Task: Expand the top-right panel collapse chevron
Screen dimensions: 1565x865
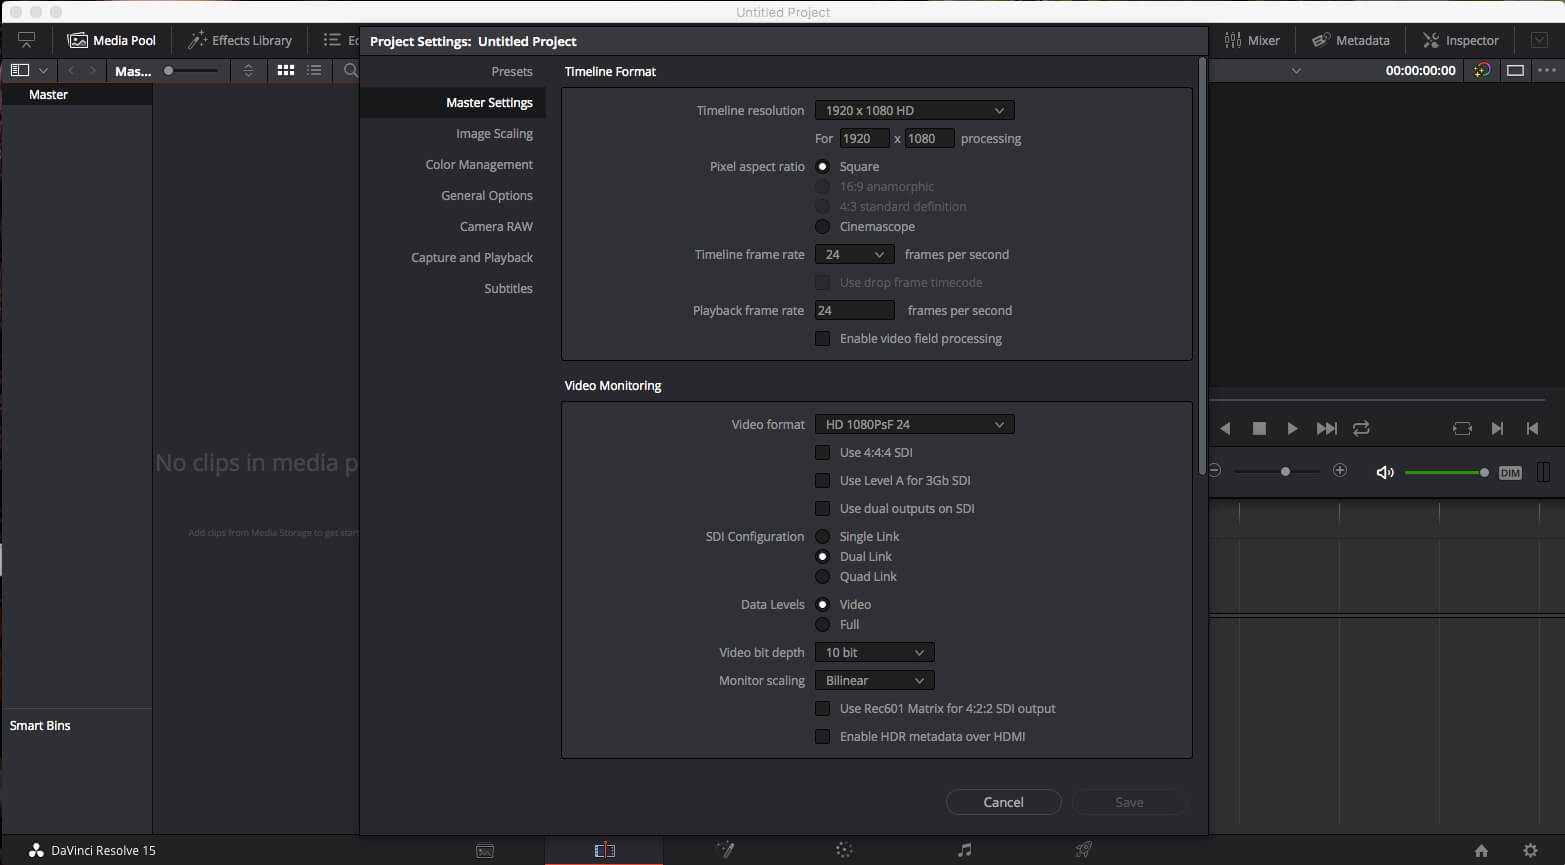Action: click(x=1538, y=40)
